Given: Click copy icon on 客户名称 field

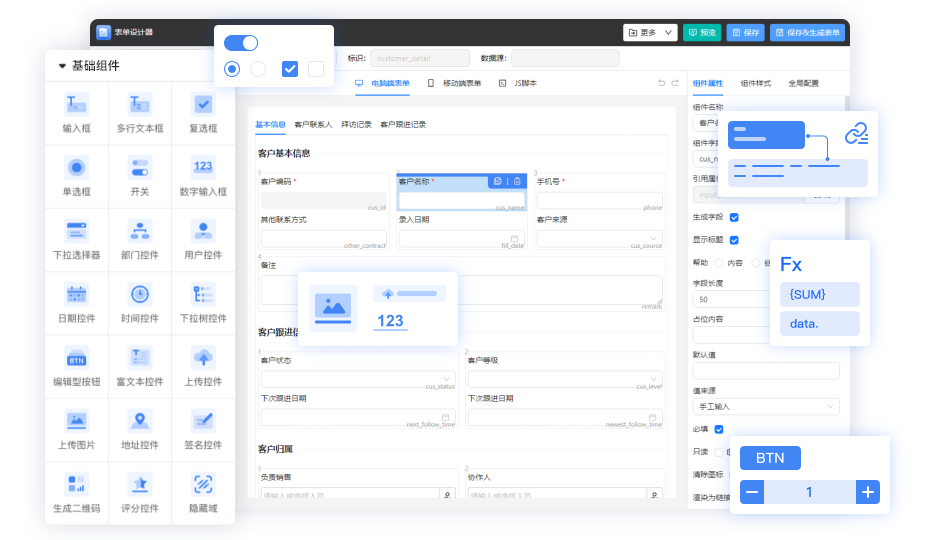Looking at the screenshot, I should 498,181.
